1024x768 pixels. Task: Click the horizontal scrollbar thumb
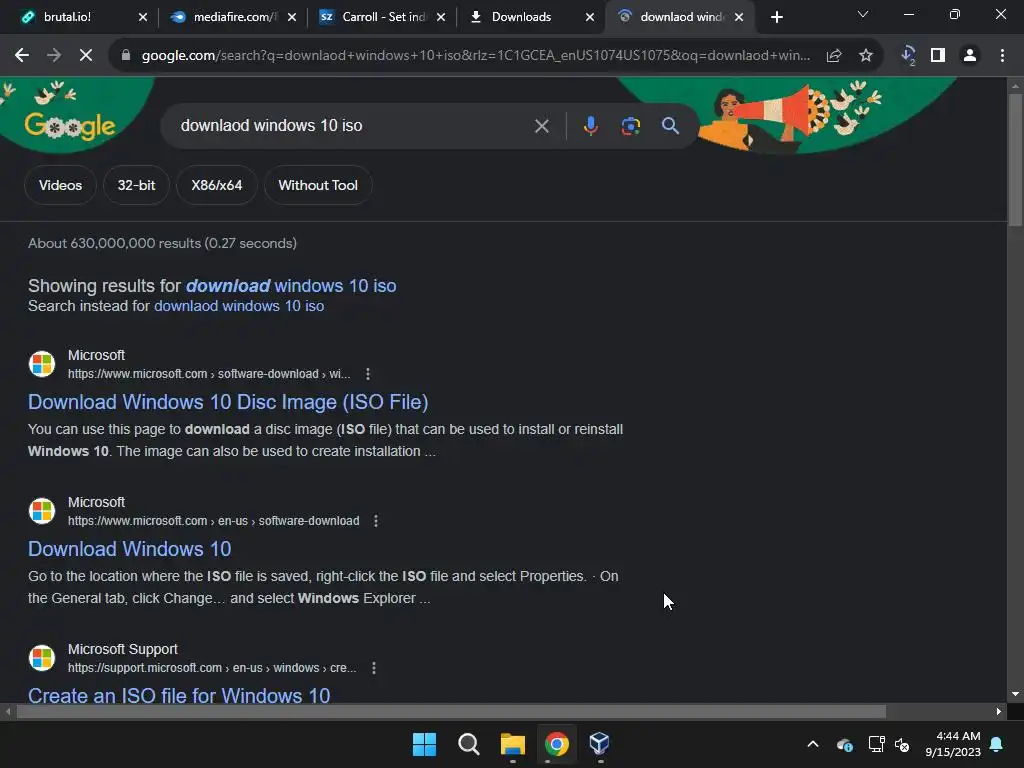pos(451,711)
